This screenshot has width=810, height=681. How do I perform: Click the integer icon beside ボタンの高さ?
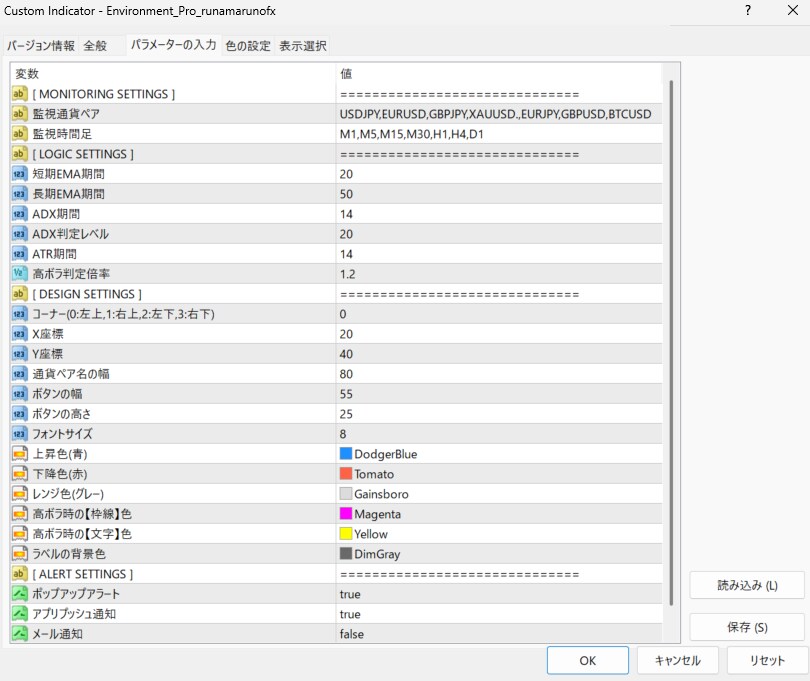point(19,414)
